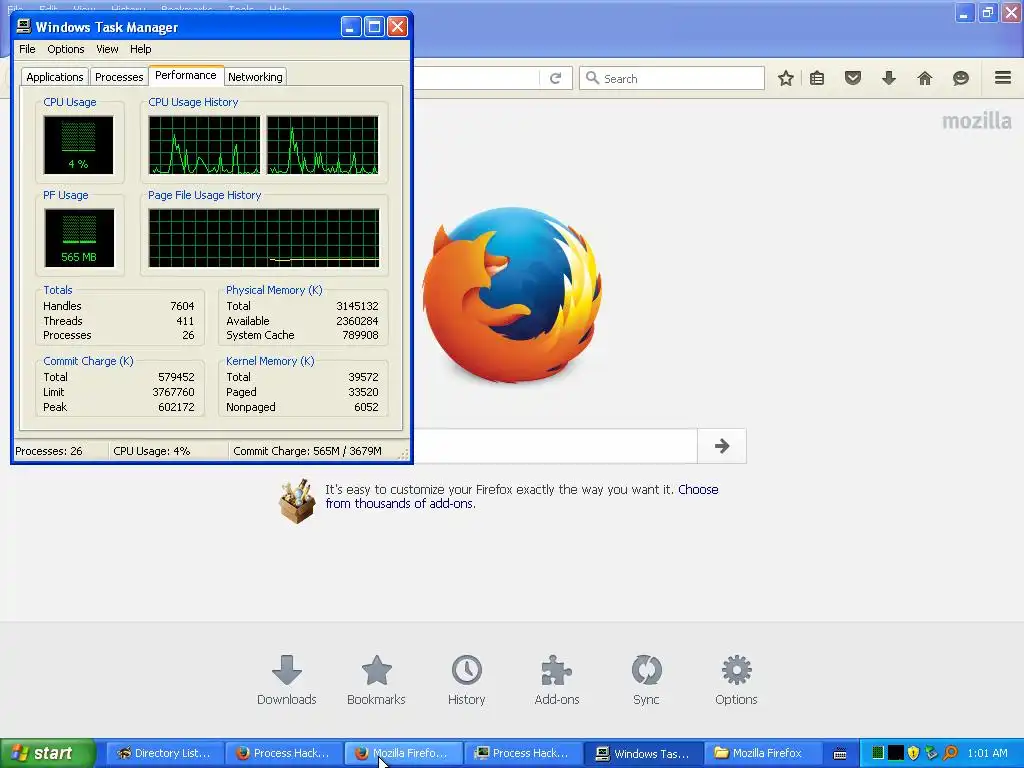Image resolution: width=1024 pixels, height=768 pixels.
Task: Switch to the Applications tab
Action: pos(55,77)
